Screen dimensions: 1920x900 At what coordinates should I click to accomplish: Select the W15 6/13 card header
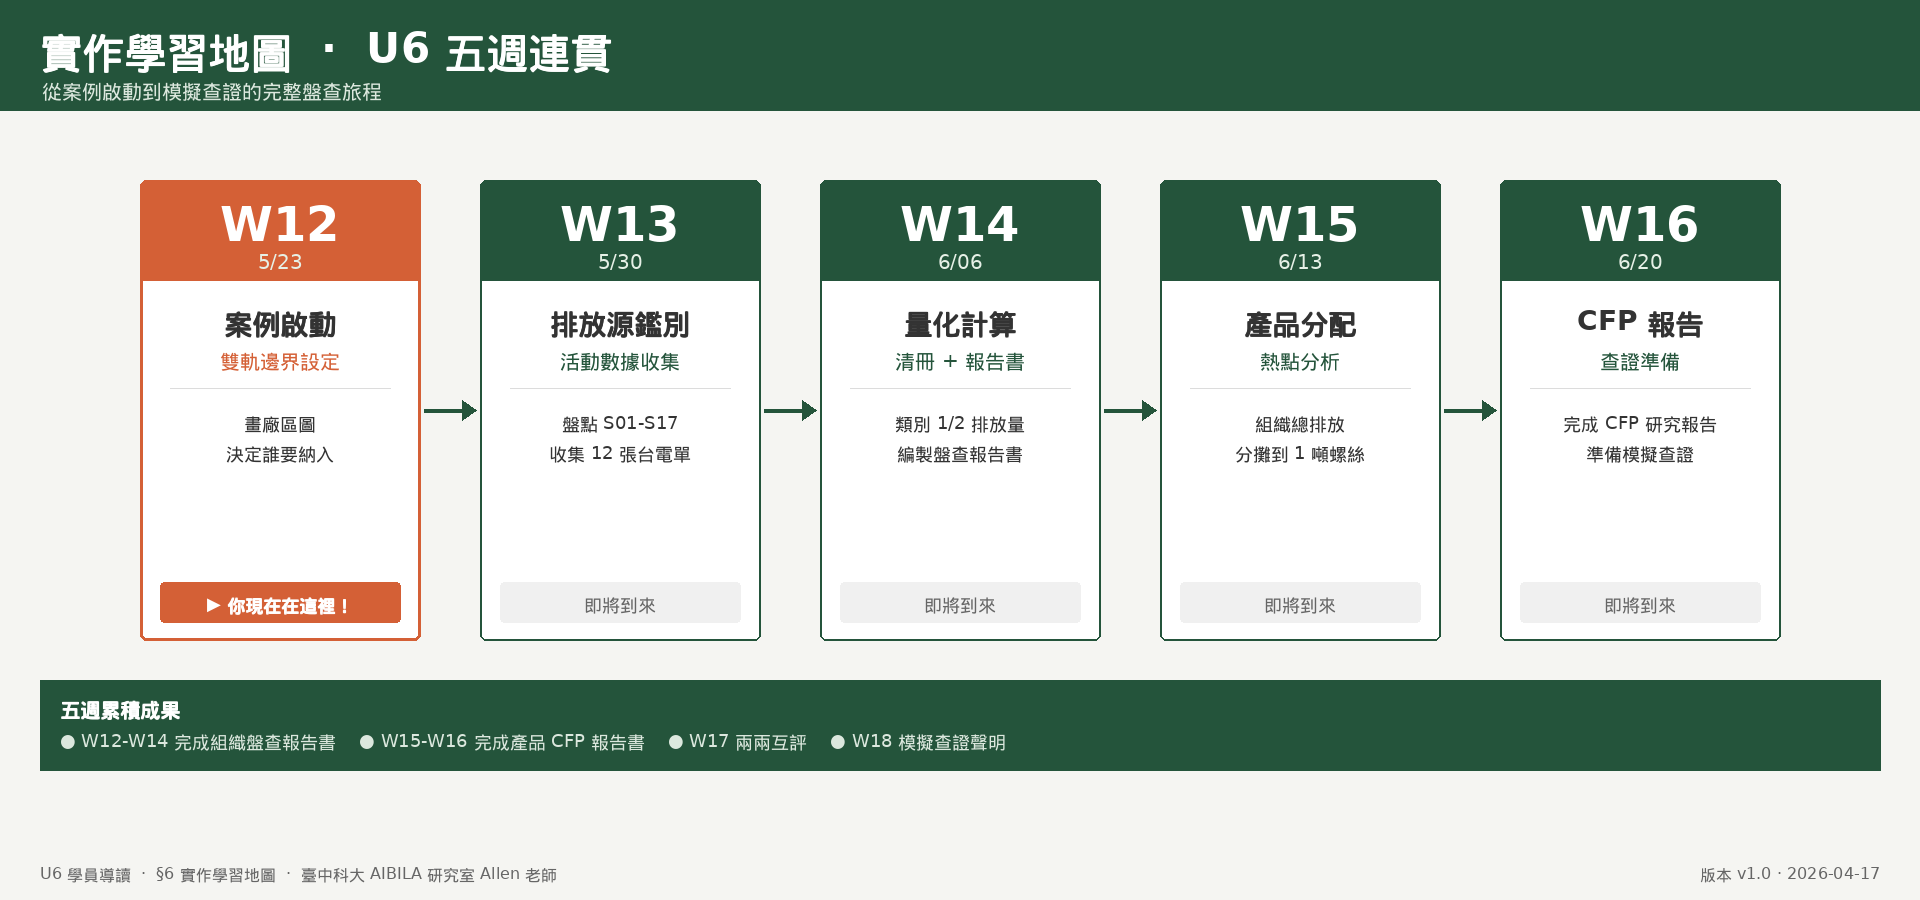(x=1300, y=231)
